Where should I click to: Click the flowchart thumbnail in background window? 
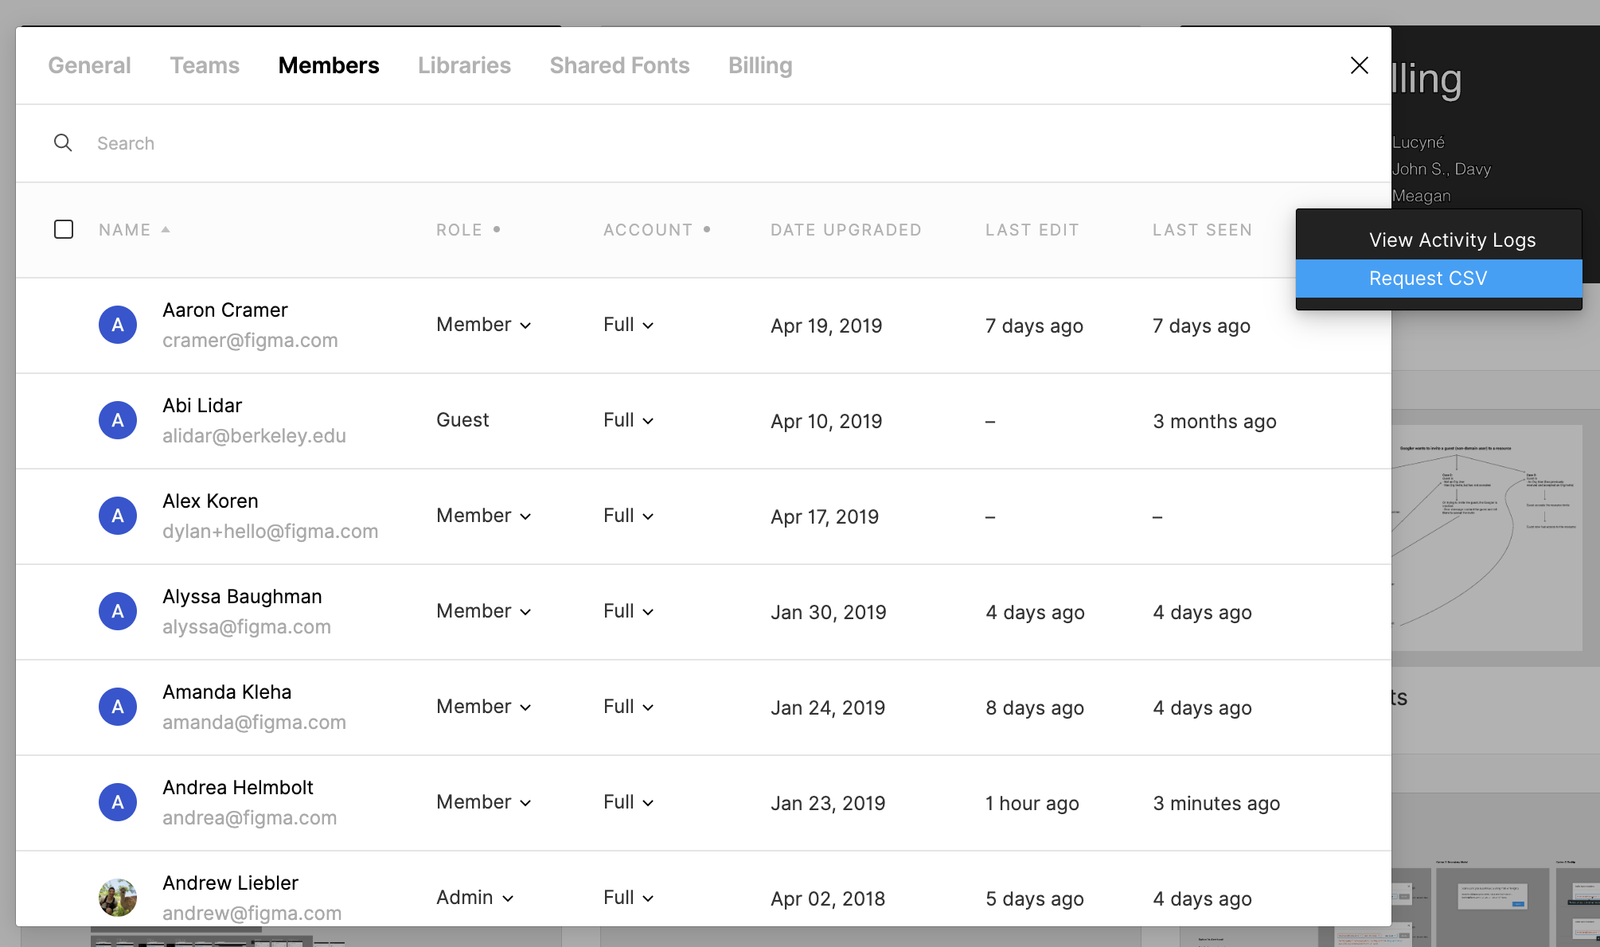click(1487, 539)
